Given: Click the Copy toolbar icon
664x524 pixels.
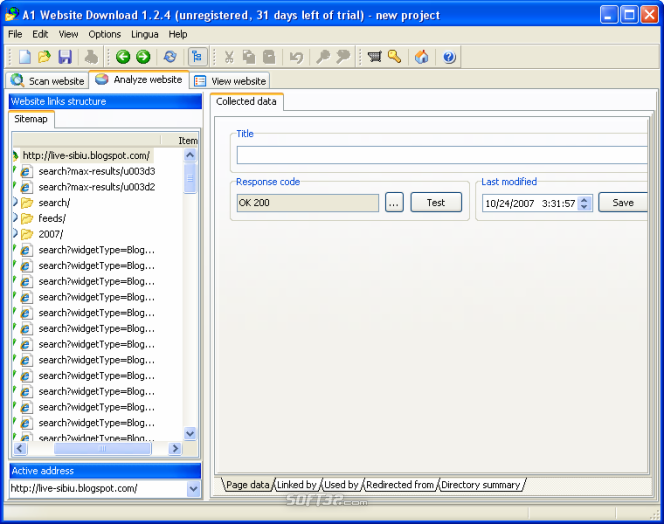Looking at the screenshot, I should click(x=249, y=57).
